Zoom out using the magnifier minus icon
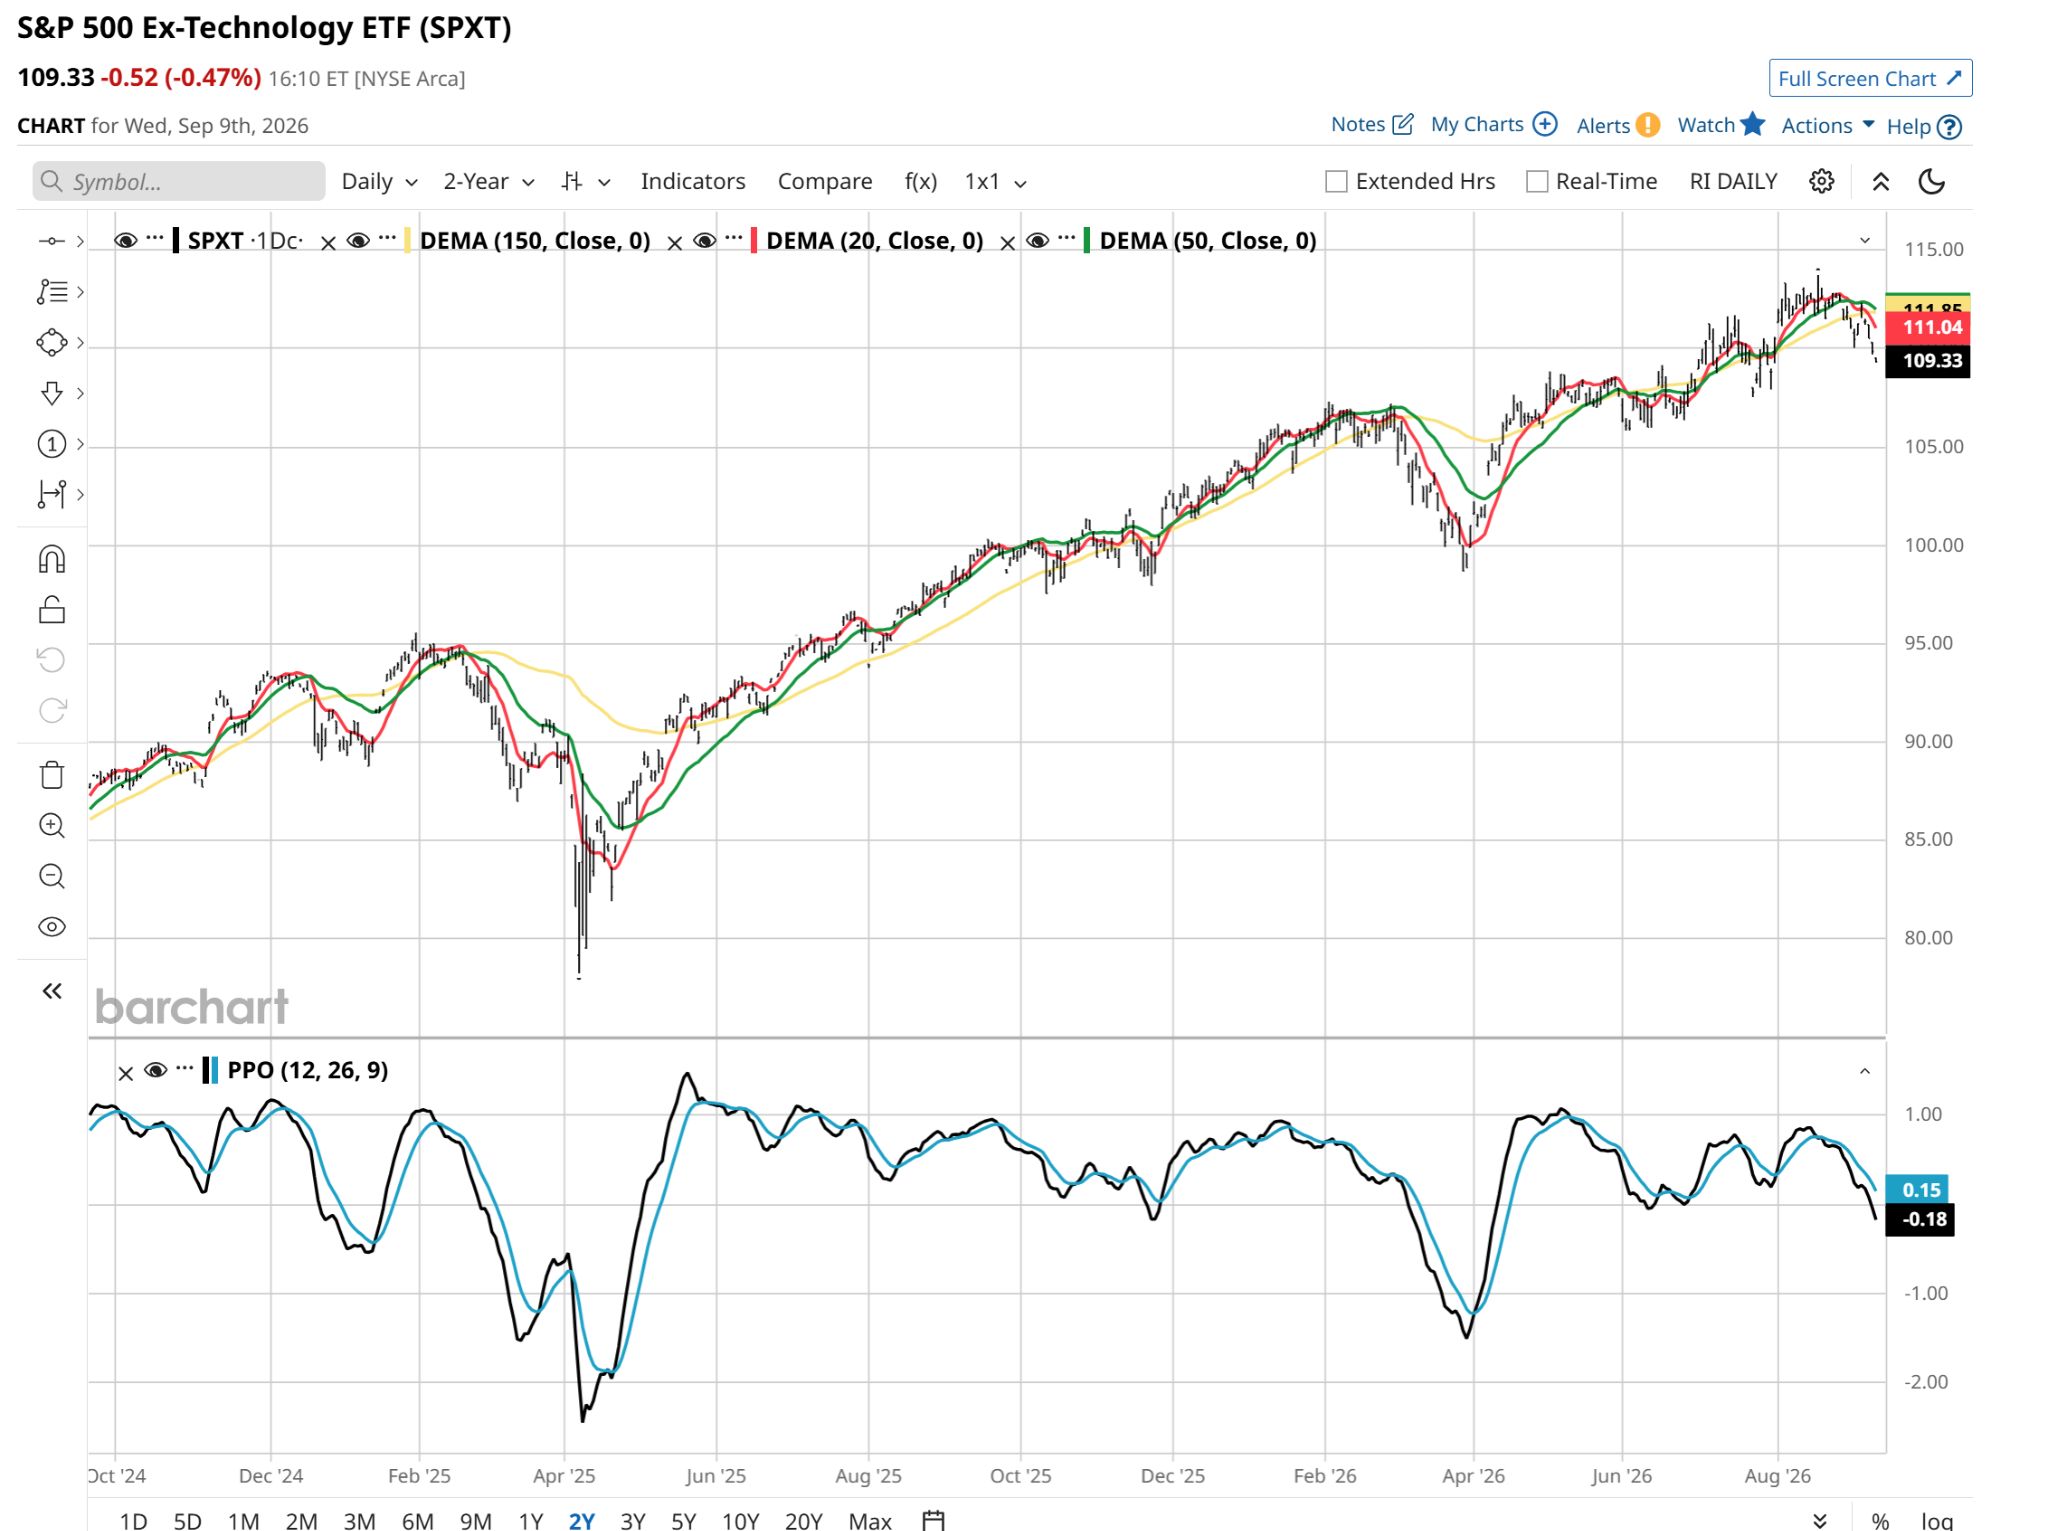The width and height of the screenshot is (2048, 1531). pyautogui.click(x=52, y=877)
